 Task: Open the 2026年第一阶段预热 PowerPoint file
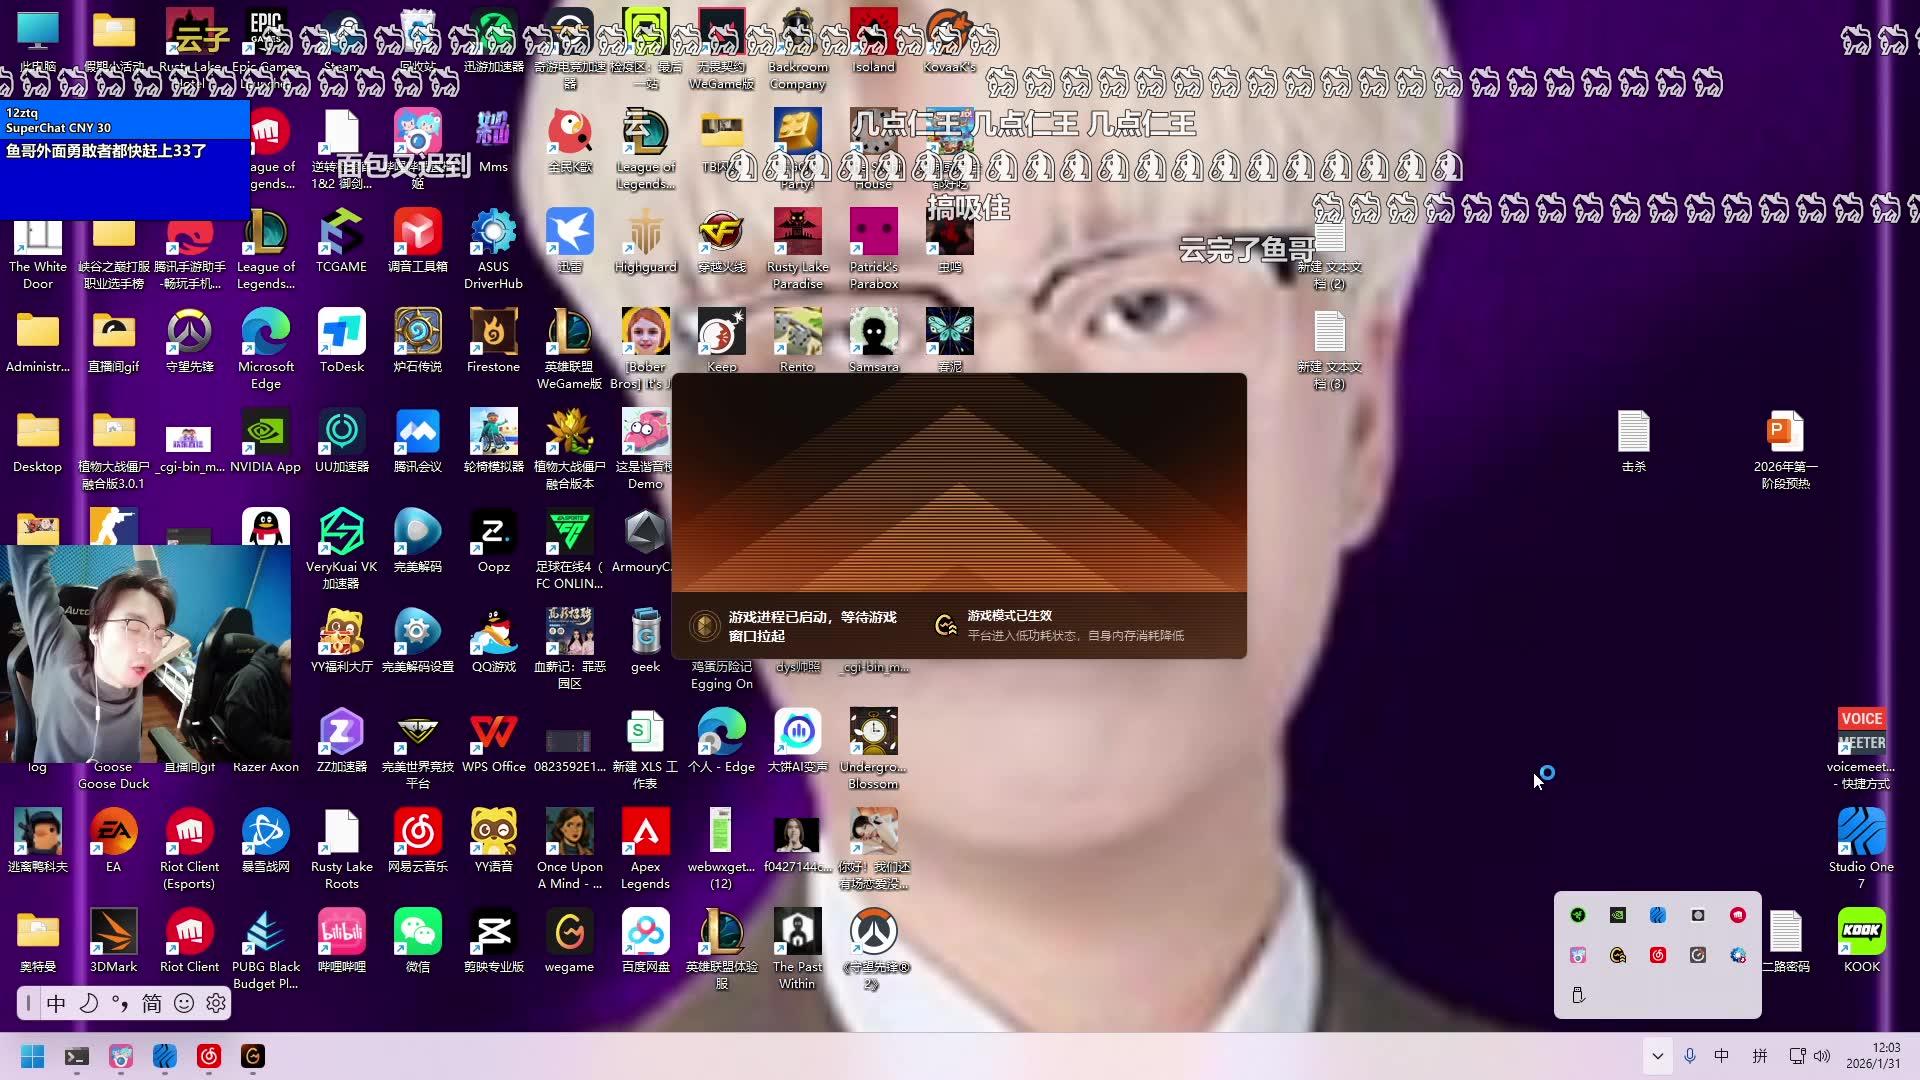click(1785, 449)
